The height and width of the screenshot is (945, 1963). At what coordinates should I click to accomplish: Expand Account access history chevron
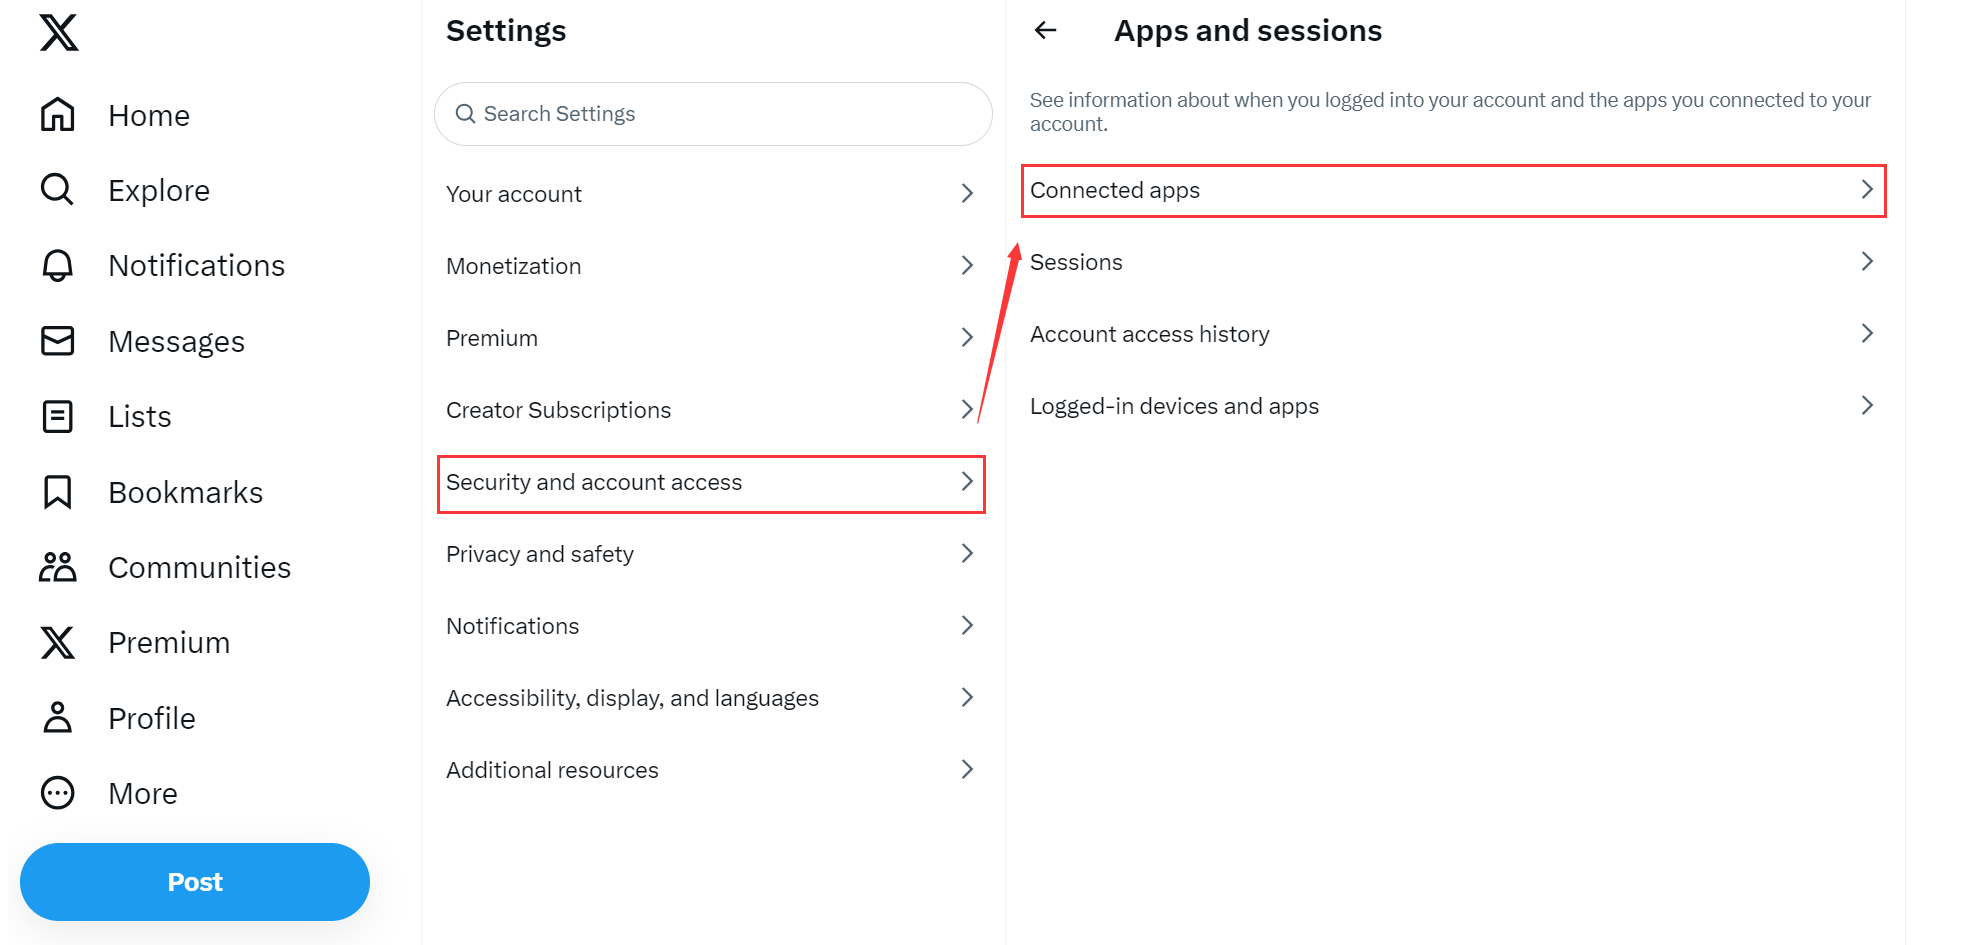tap(1866, 334)
